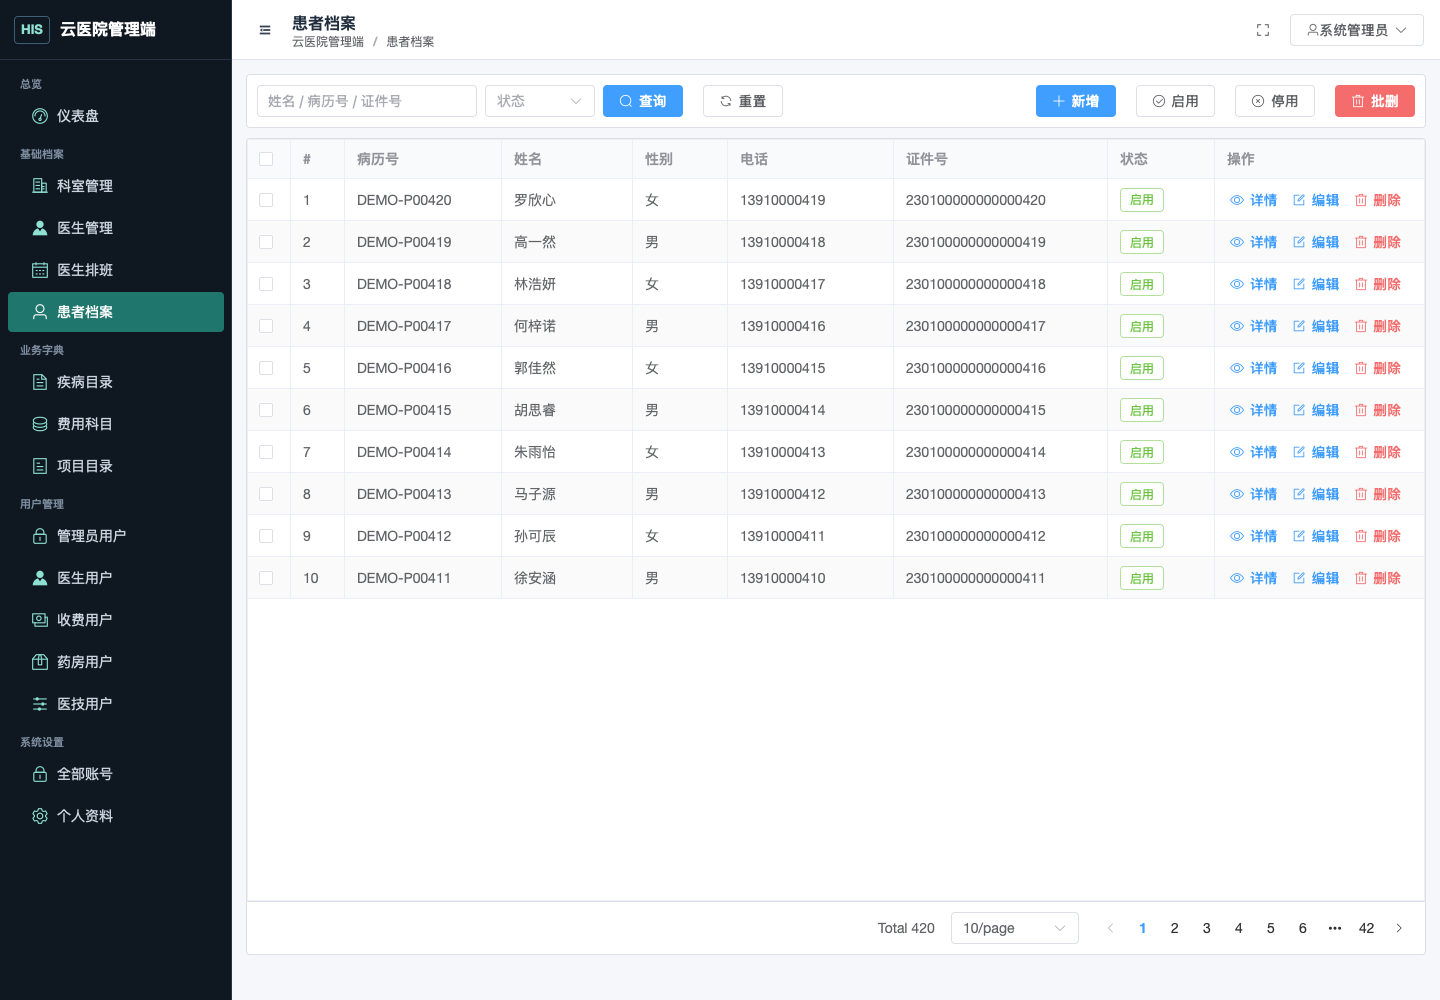Click the eye icon in 罗欣心's row

(x=1237, y=200)
